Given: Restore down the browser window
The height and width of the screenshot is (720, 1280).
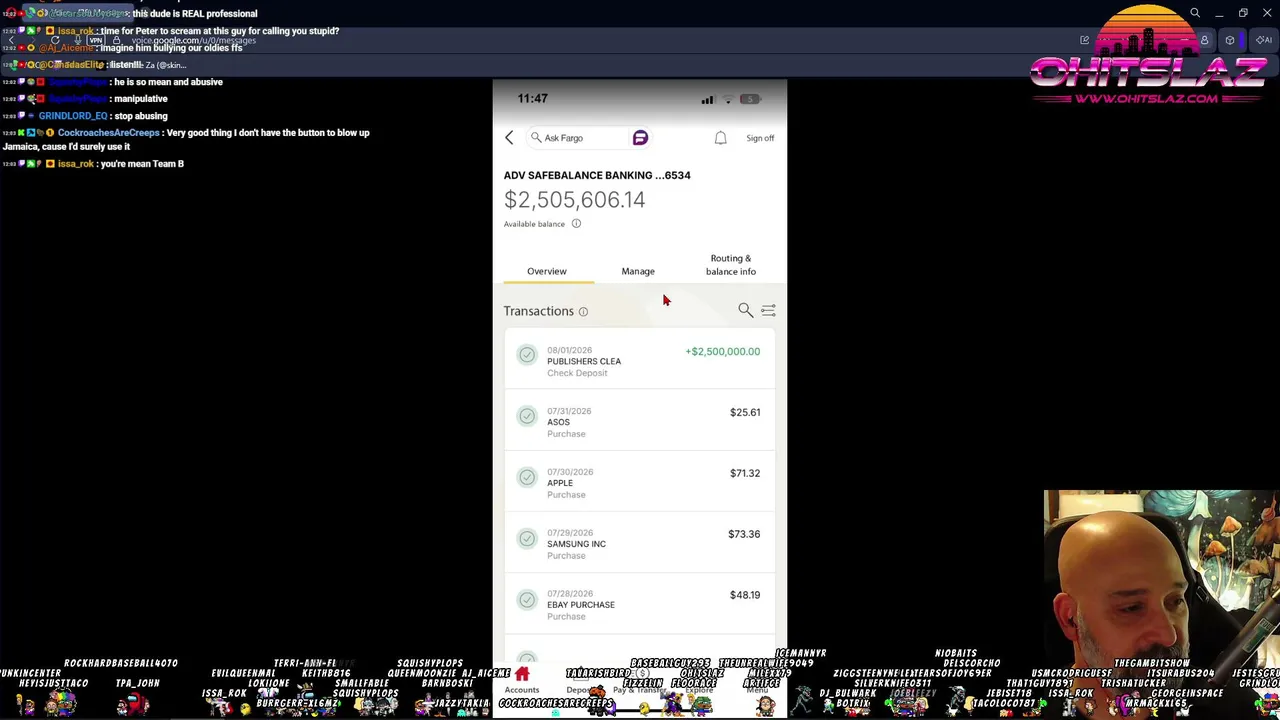Looking at the screenshot, I should (x=1243, y=13).
